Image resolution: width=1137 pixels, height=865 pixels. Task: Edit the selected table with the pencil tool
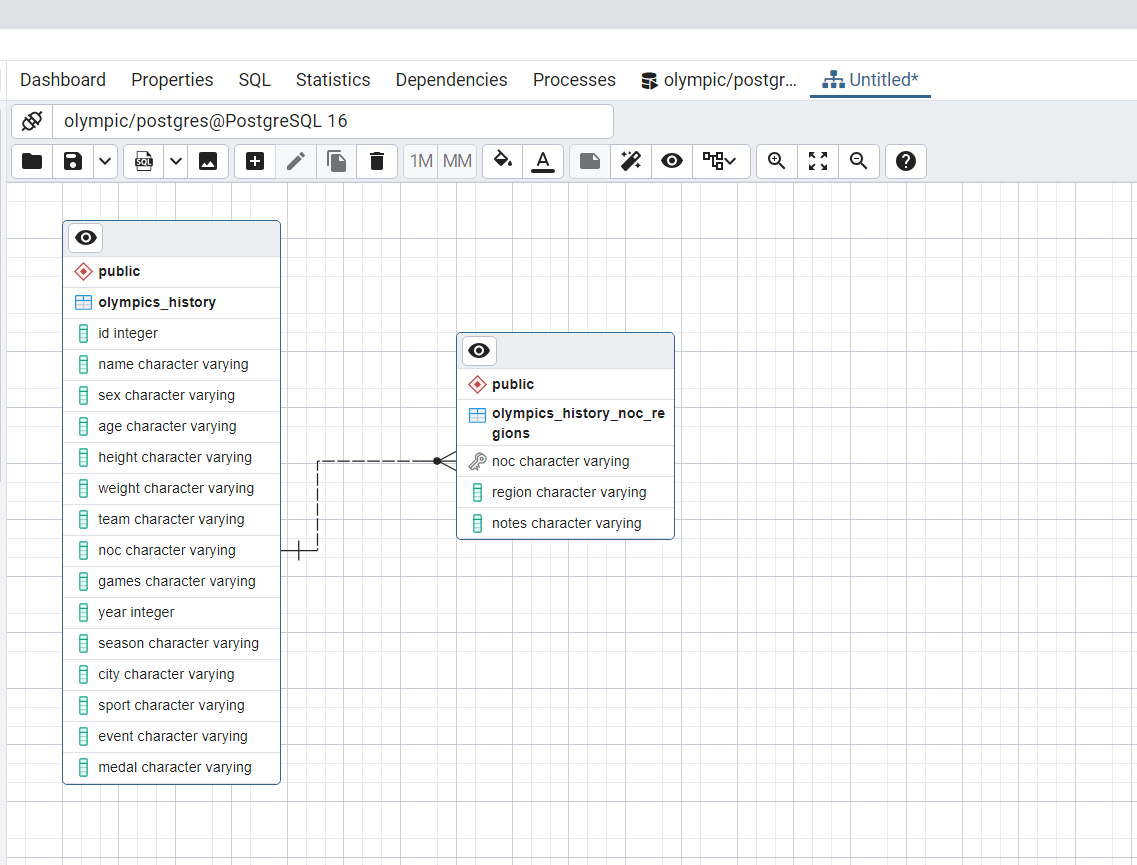pyautogui.click(x=295, y=161)
